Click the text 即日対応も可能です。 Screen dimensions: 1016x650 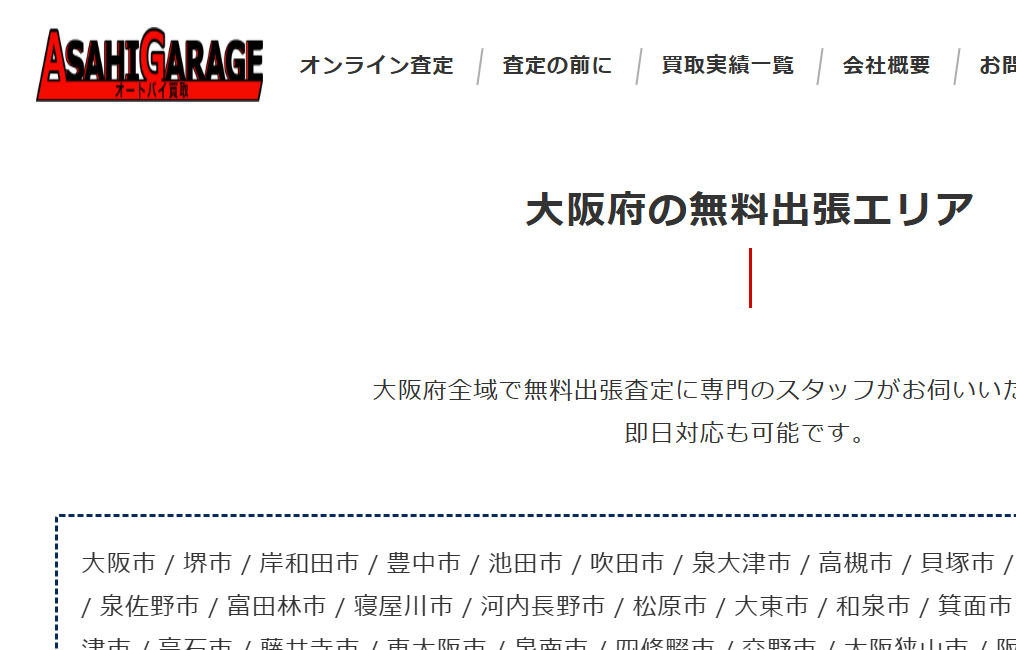tap(745, 433)
